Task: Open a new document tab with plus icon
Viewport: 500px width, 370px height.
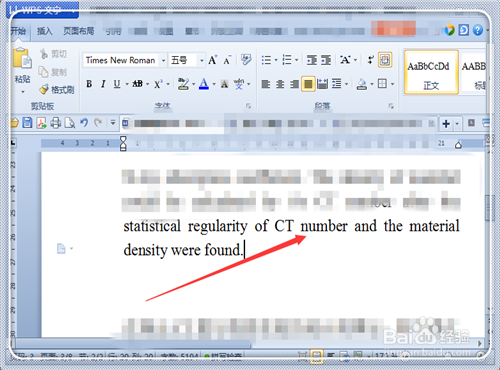Action: click(446, 124)
